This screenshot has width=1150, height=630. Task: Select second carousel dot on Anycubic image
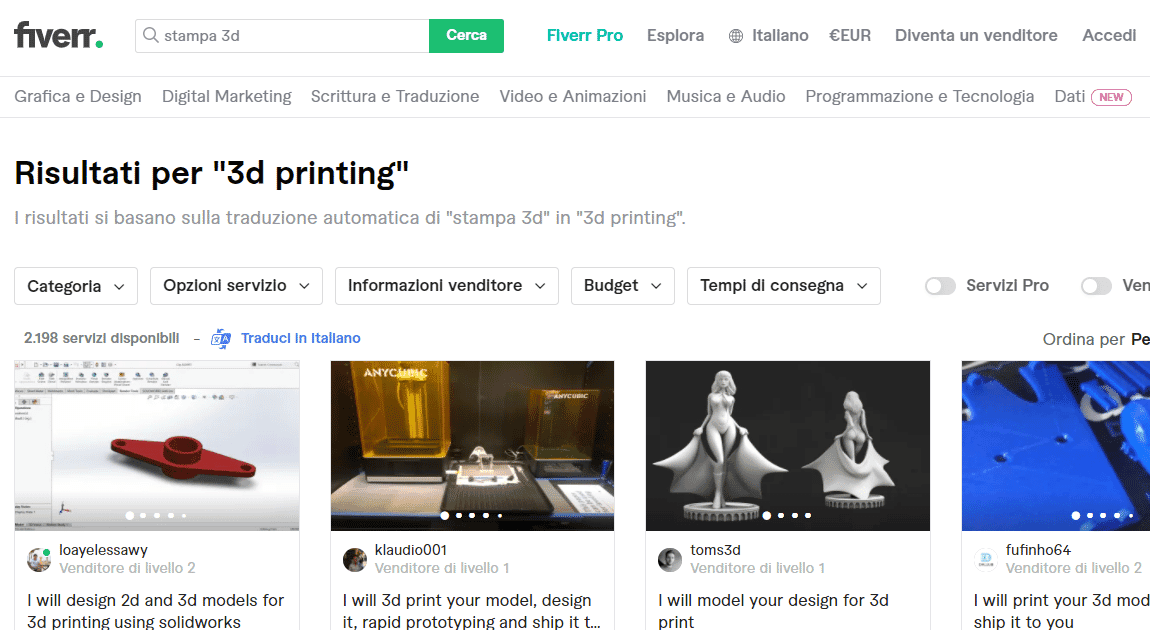[458, 516]
